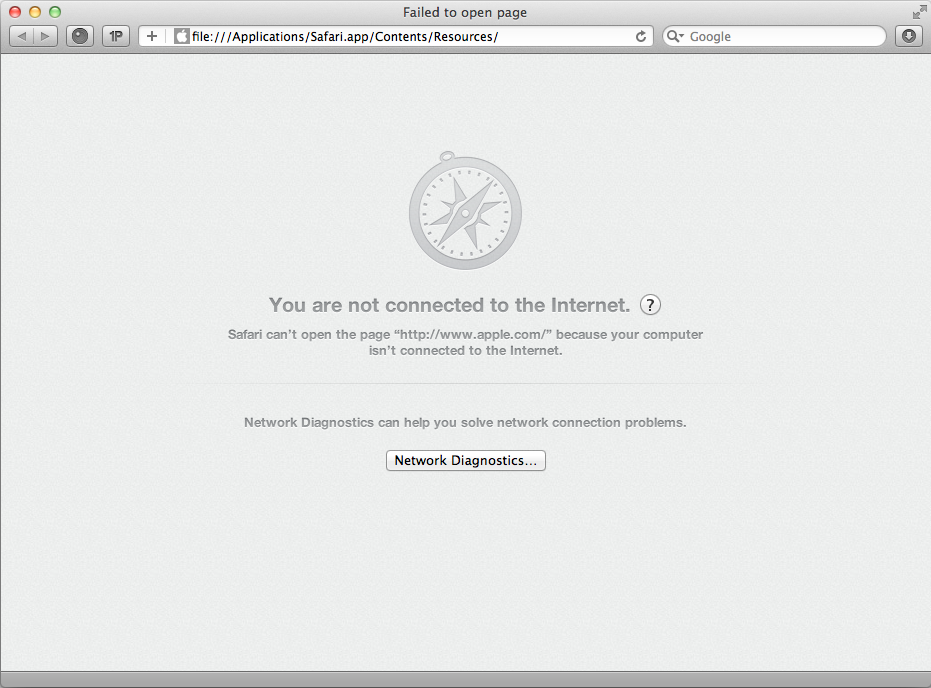Expand the magnifier search engine dropdown

click(675, 36)
